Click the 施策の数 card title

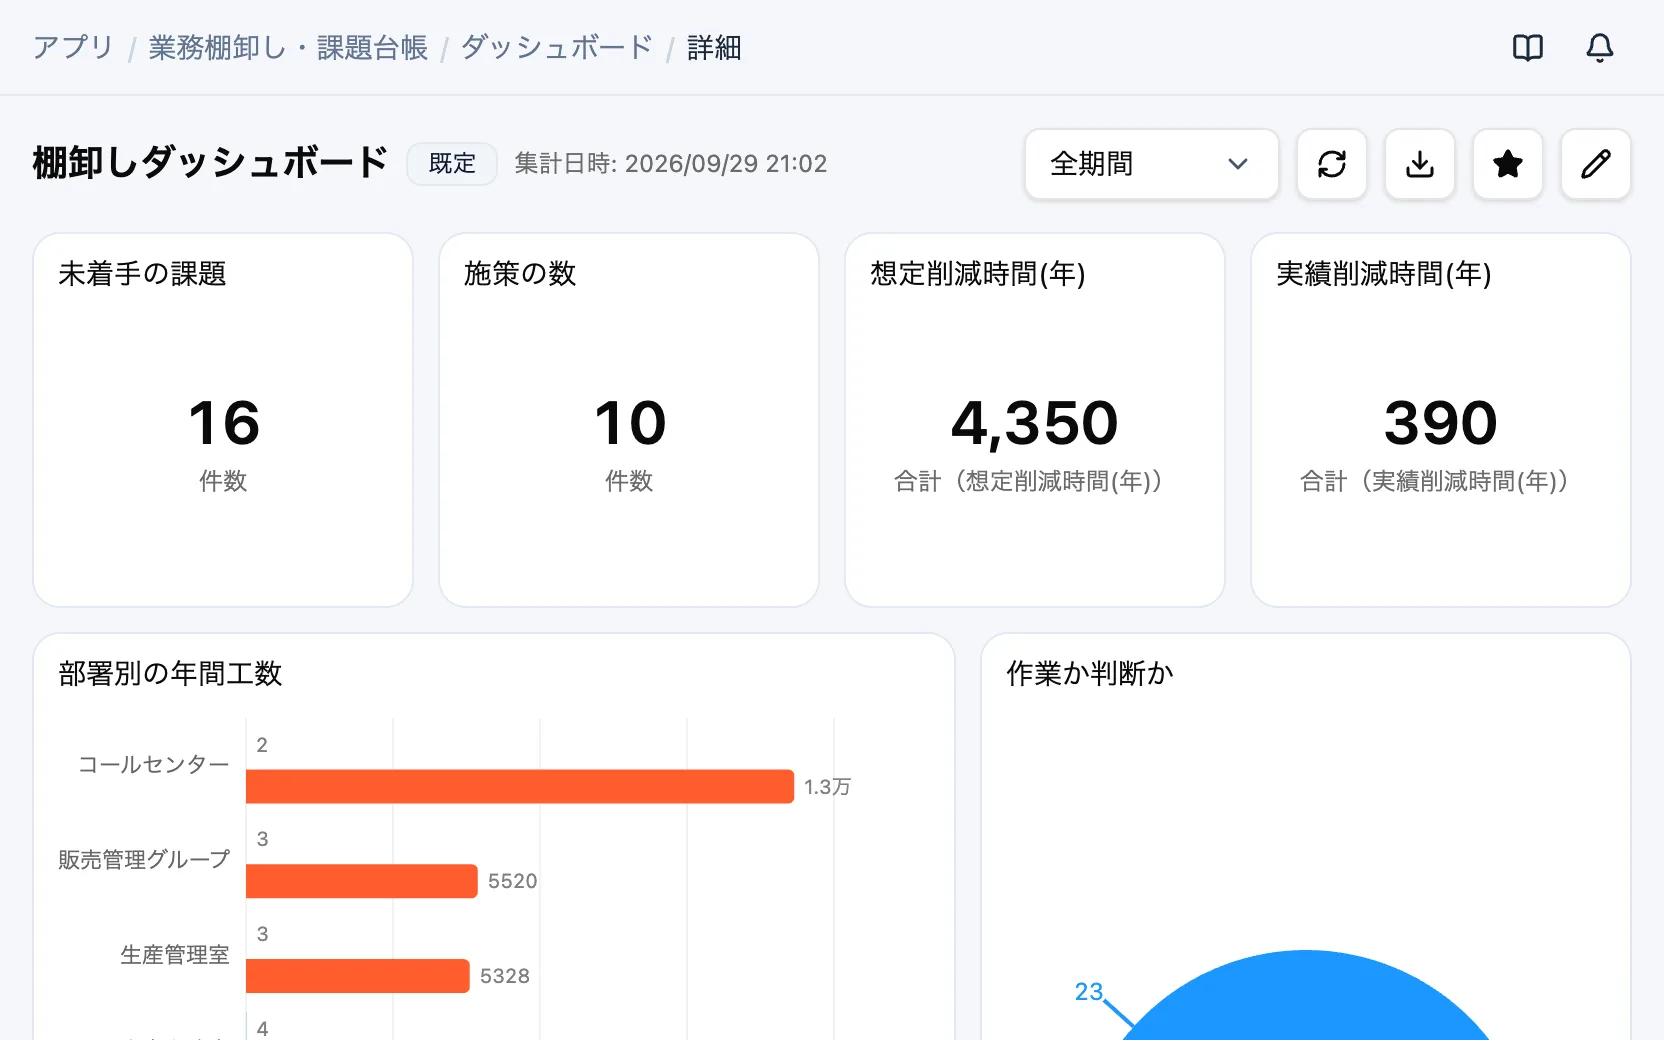pos(520,274)
